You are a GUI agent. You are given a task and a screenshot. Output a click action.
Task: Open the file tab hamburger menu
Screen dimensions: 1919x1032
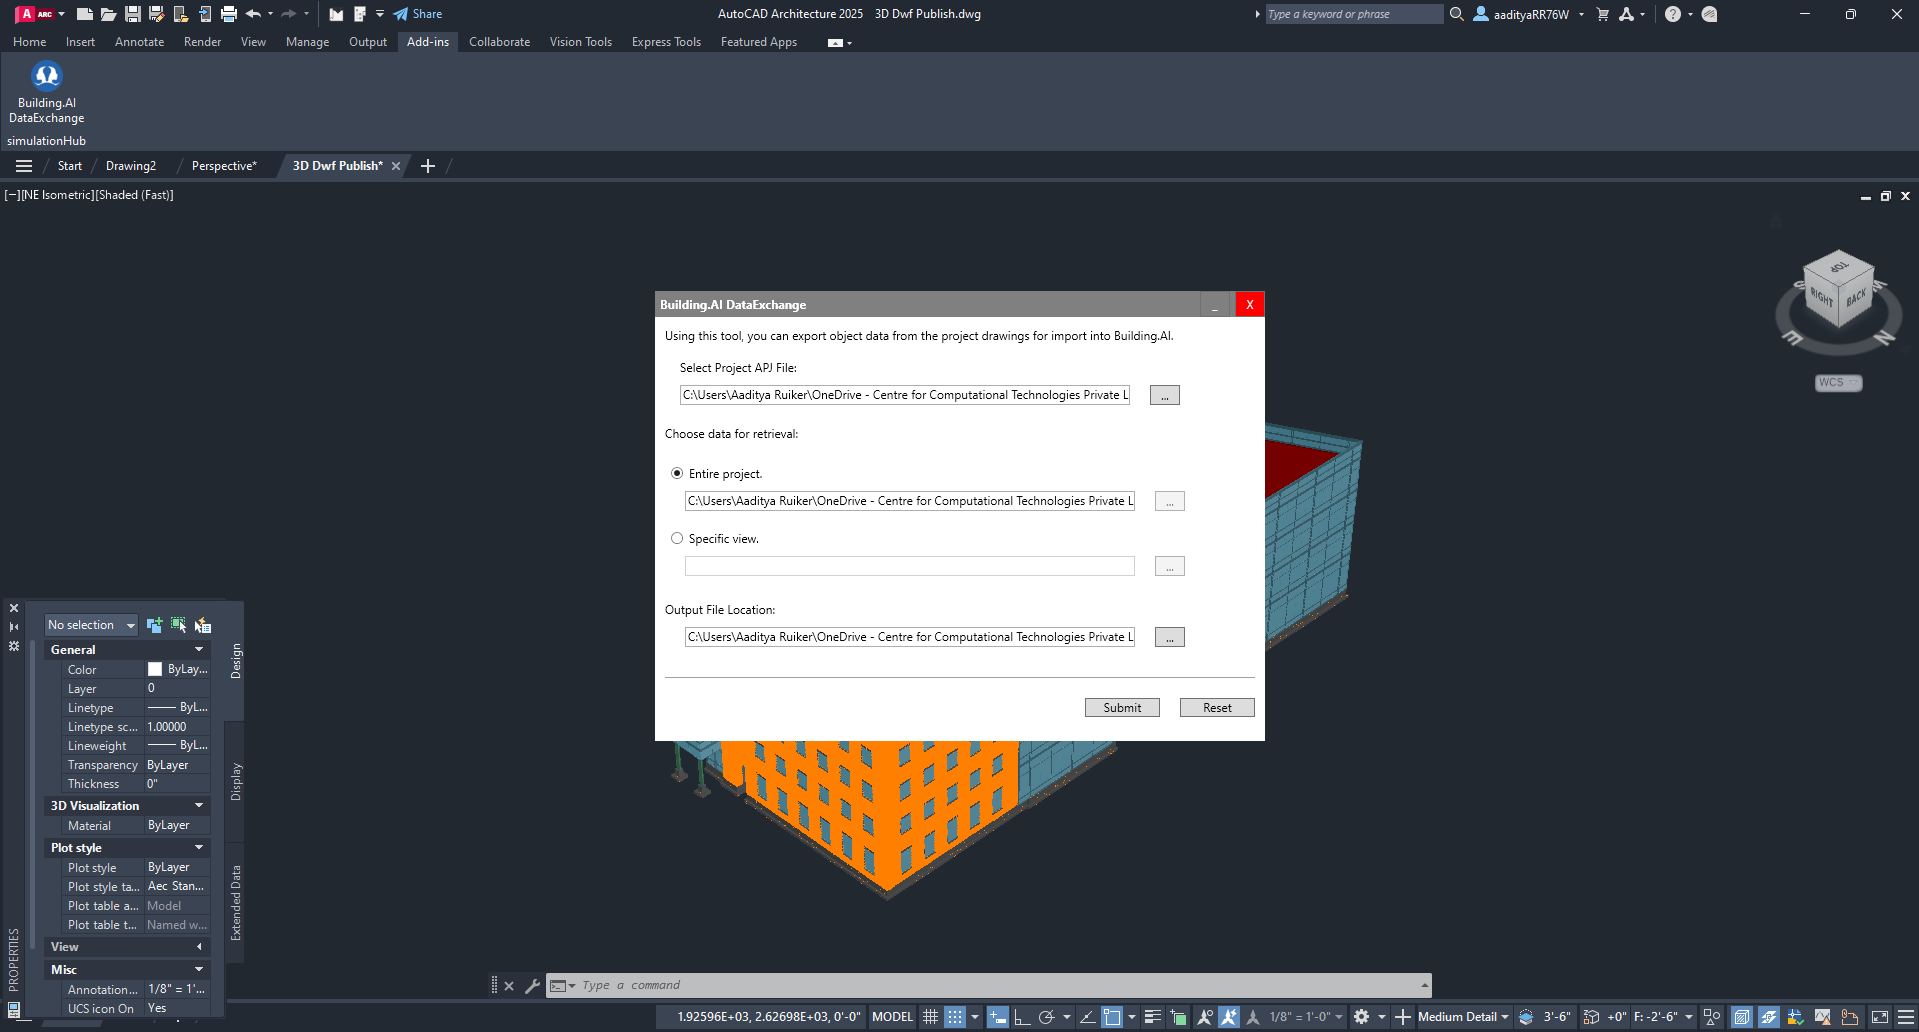(x=24, y=166)
